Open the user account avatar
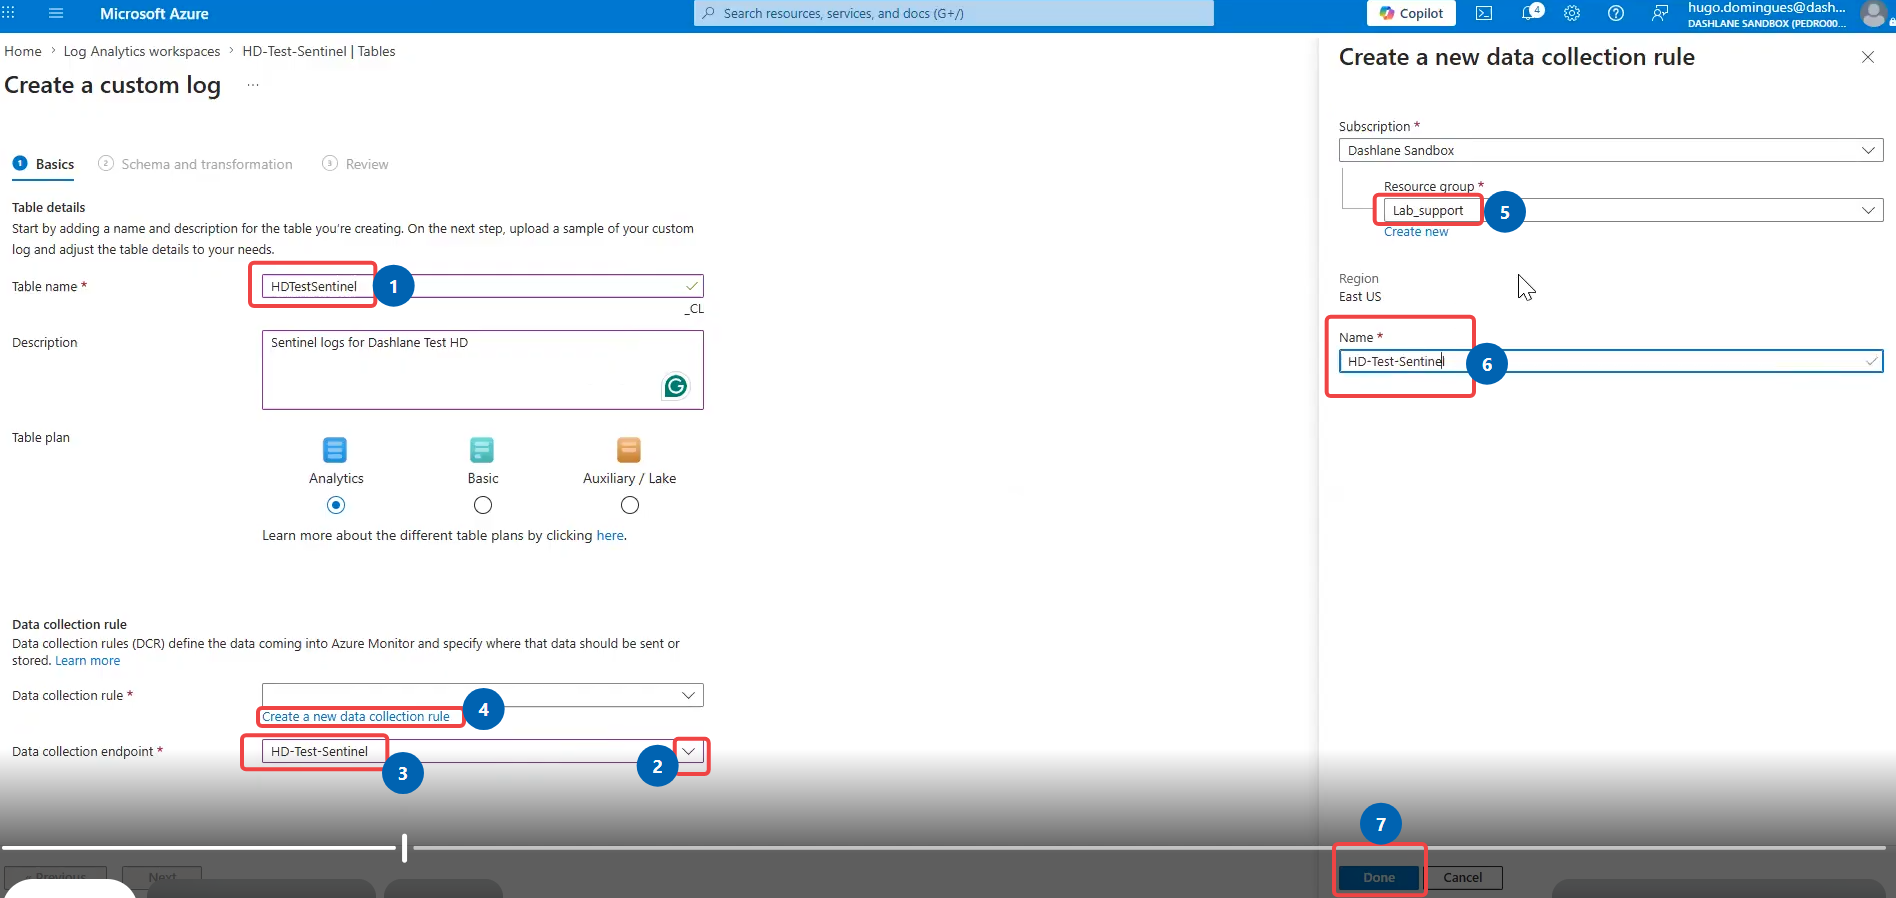 click(1873, 14)
